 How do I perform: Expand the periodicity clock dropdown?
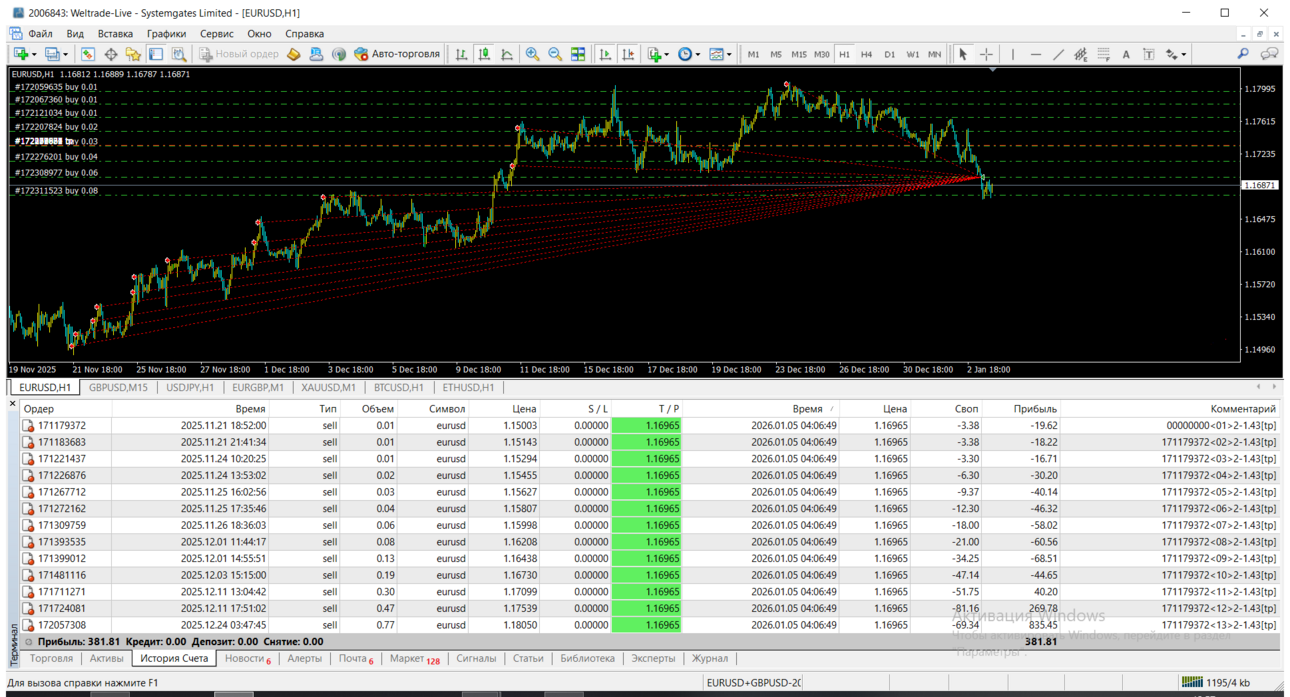(697, 54)
